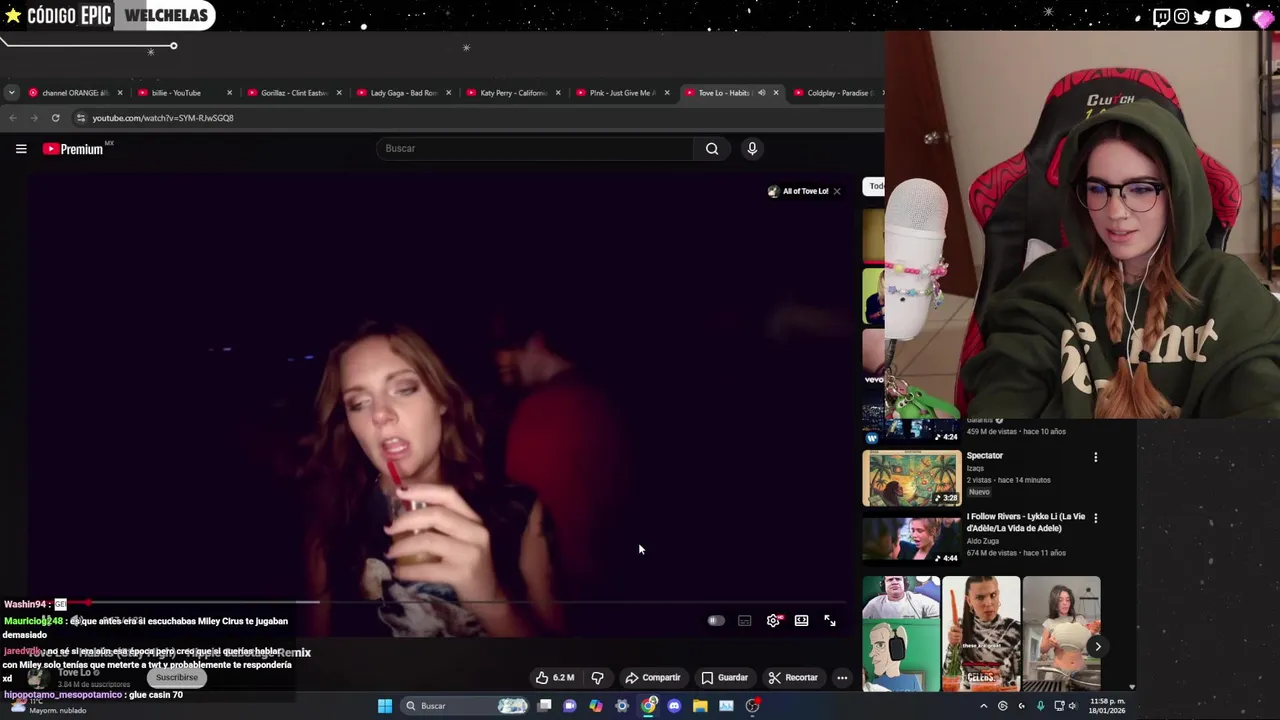This screenshot has height=720, width=1280.
Task: Show next Shorts with the right arrow
Action: coord(1097,646)
